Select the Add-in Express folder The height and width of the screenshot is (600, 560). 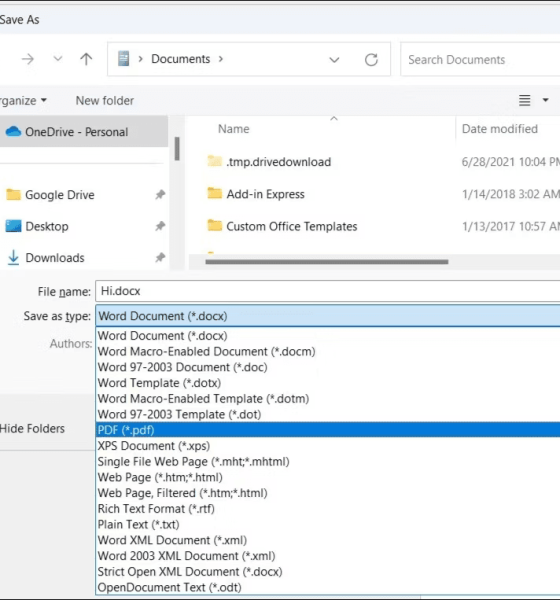point(265,194)
